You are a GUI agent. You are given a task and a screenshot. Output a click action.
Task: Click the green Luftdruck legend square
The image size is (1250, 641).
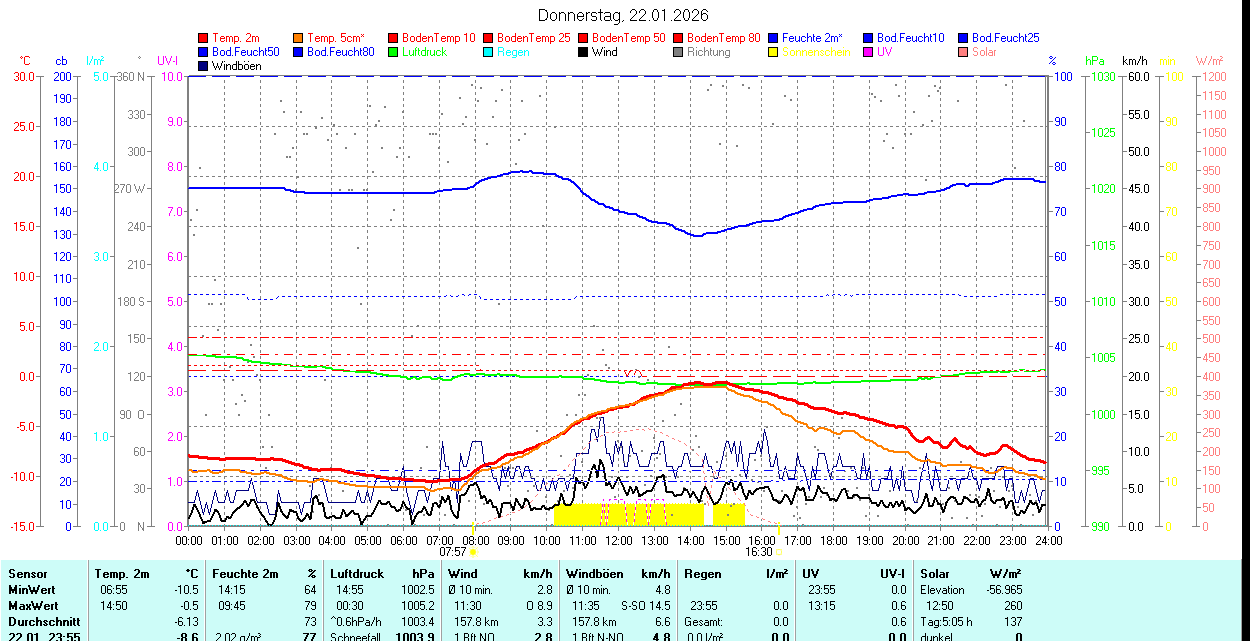coord(393,52)
